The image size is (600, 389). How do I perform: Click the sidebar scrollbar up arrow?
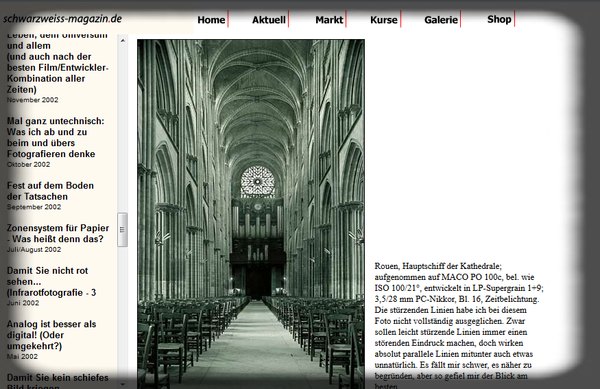(122, 40)
